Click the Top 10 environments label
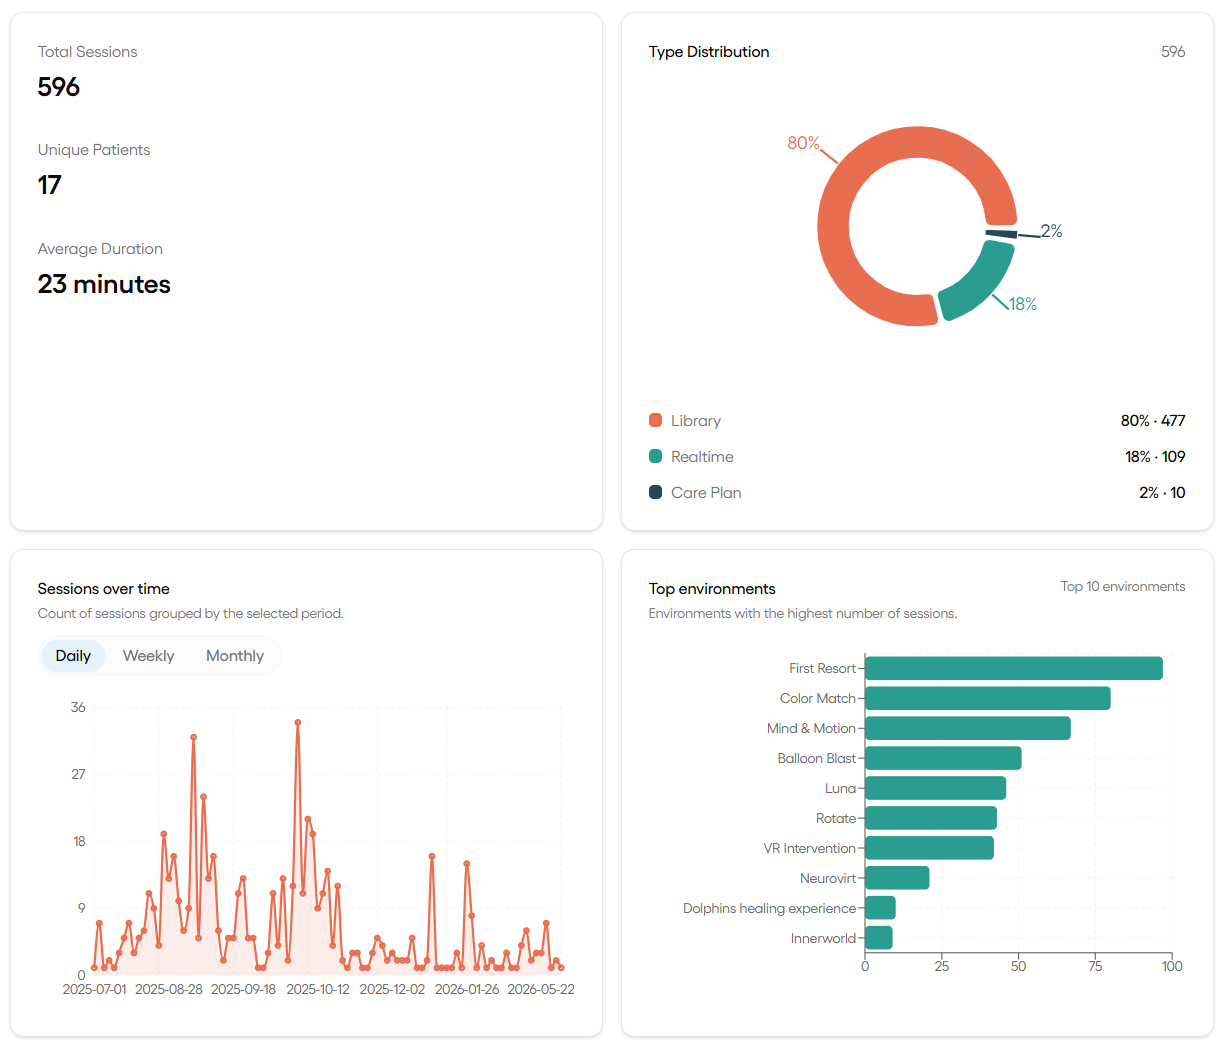Screen dimensions: 1225x1046 point(1123,587)
